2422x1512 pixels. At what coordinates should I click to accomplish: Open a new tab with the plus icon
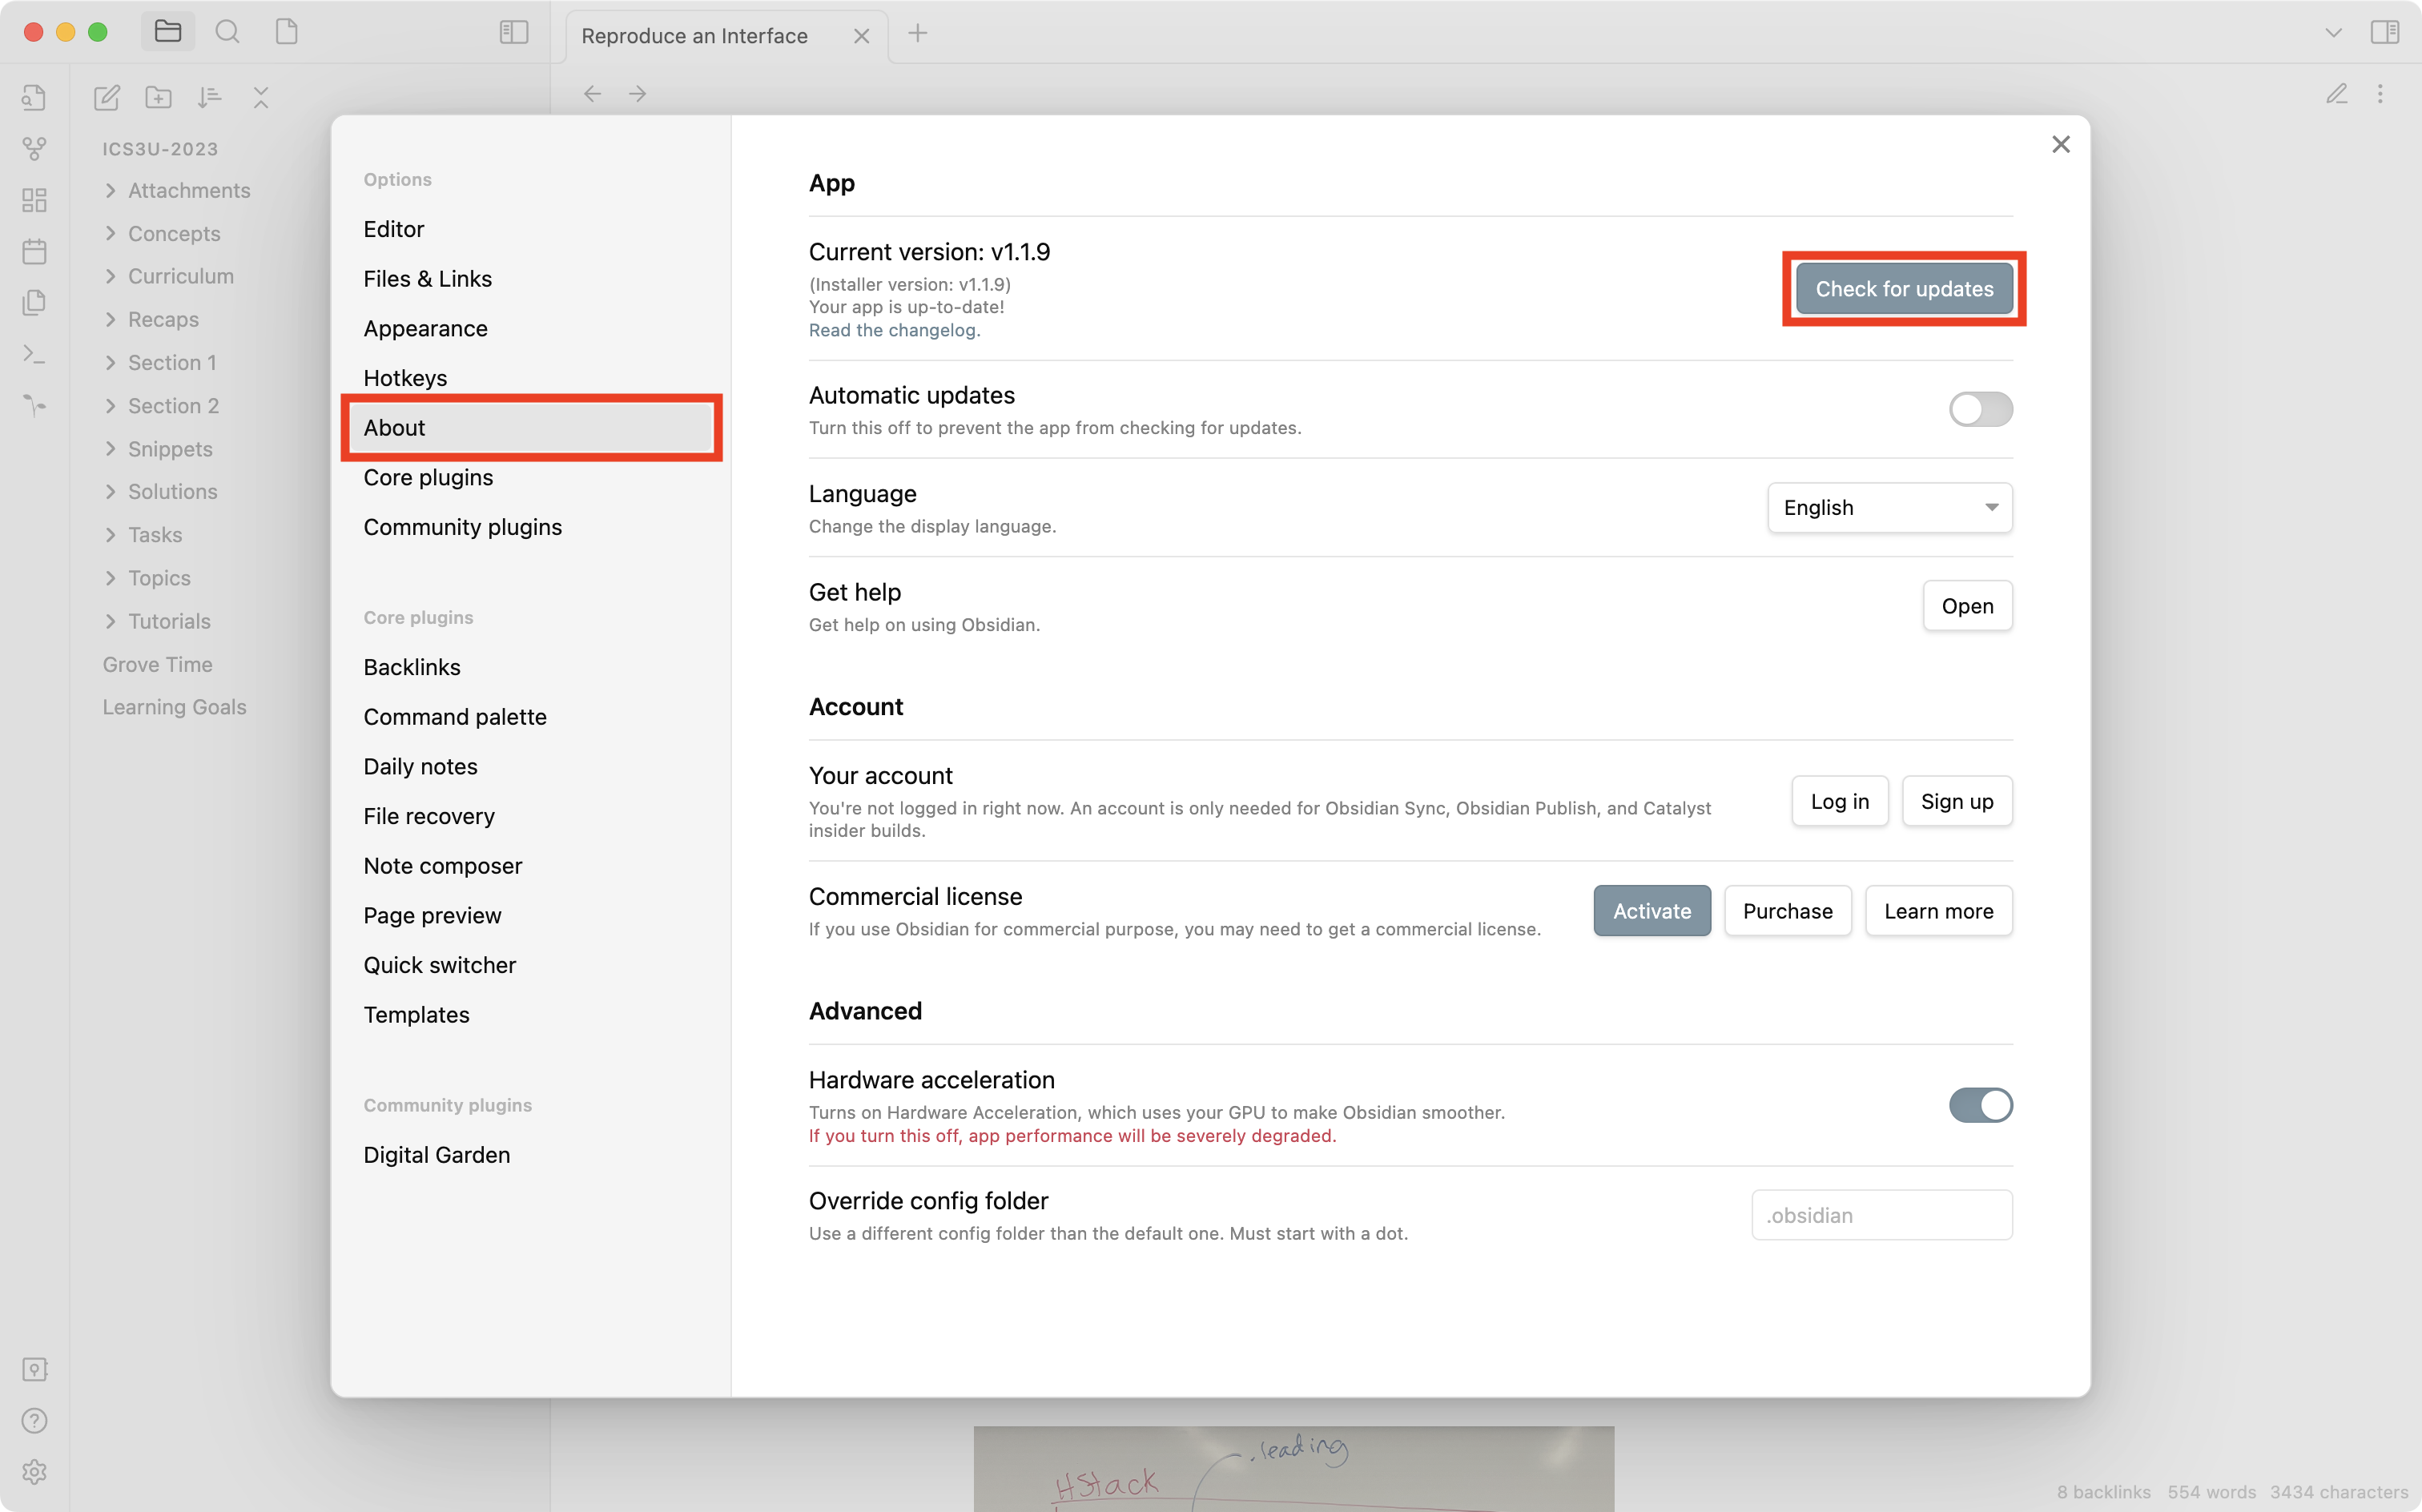(x=917, y=33)
